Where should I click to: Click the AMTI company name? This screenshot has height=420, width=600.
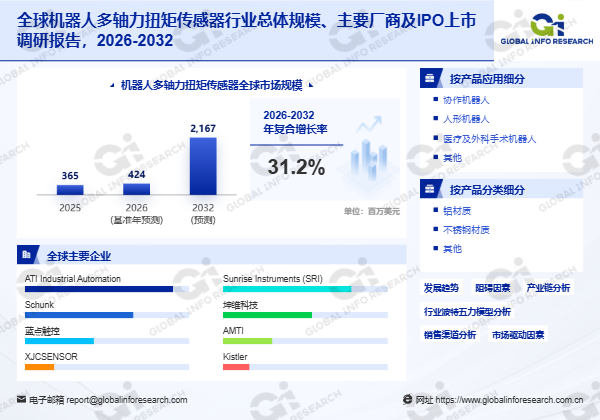pyautogui.click(x=233, y=330)
